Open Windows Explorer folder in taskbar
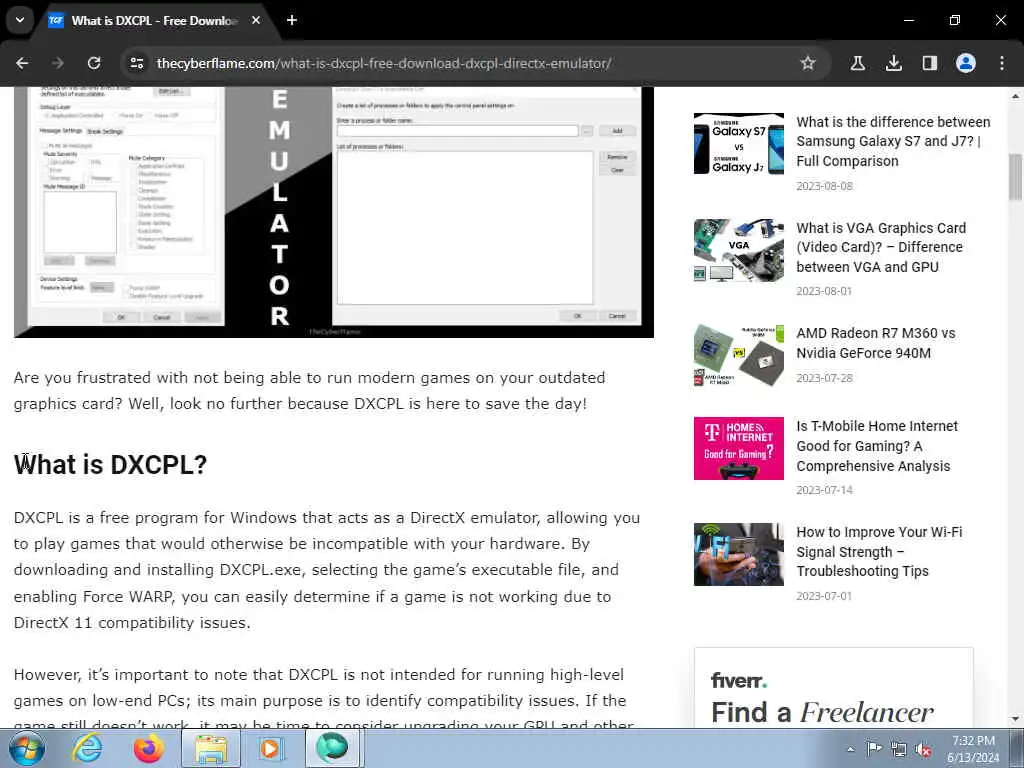Viewport: 1024px width, 768px height. [x=210, y=748]
